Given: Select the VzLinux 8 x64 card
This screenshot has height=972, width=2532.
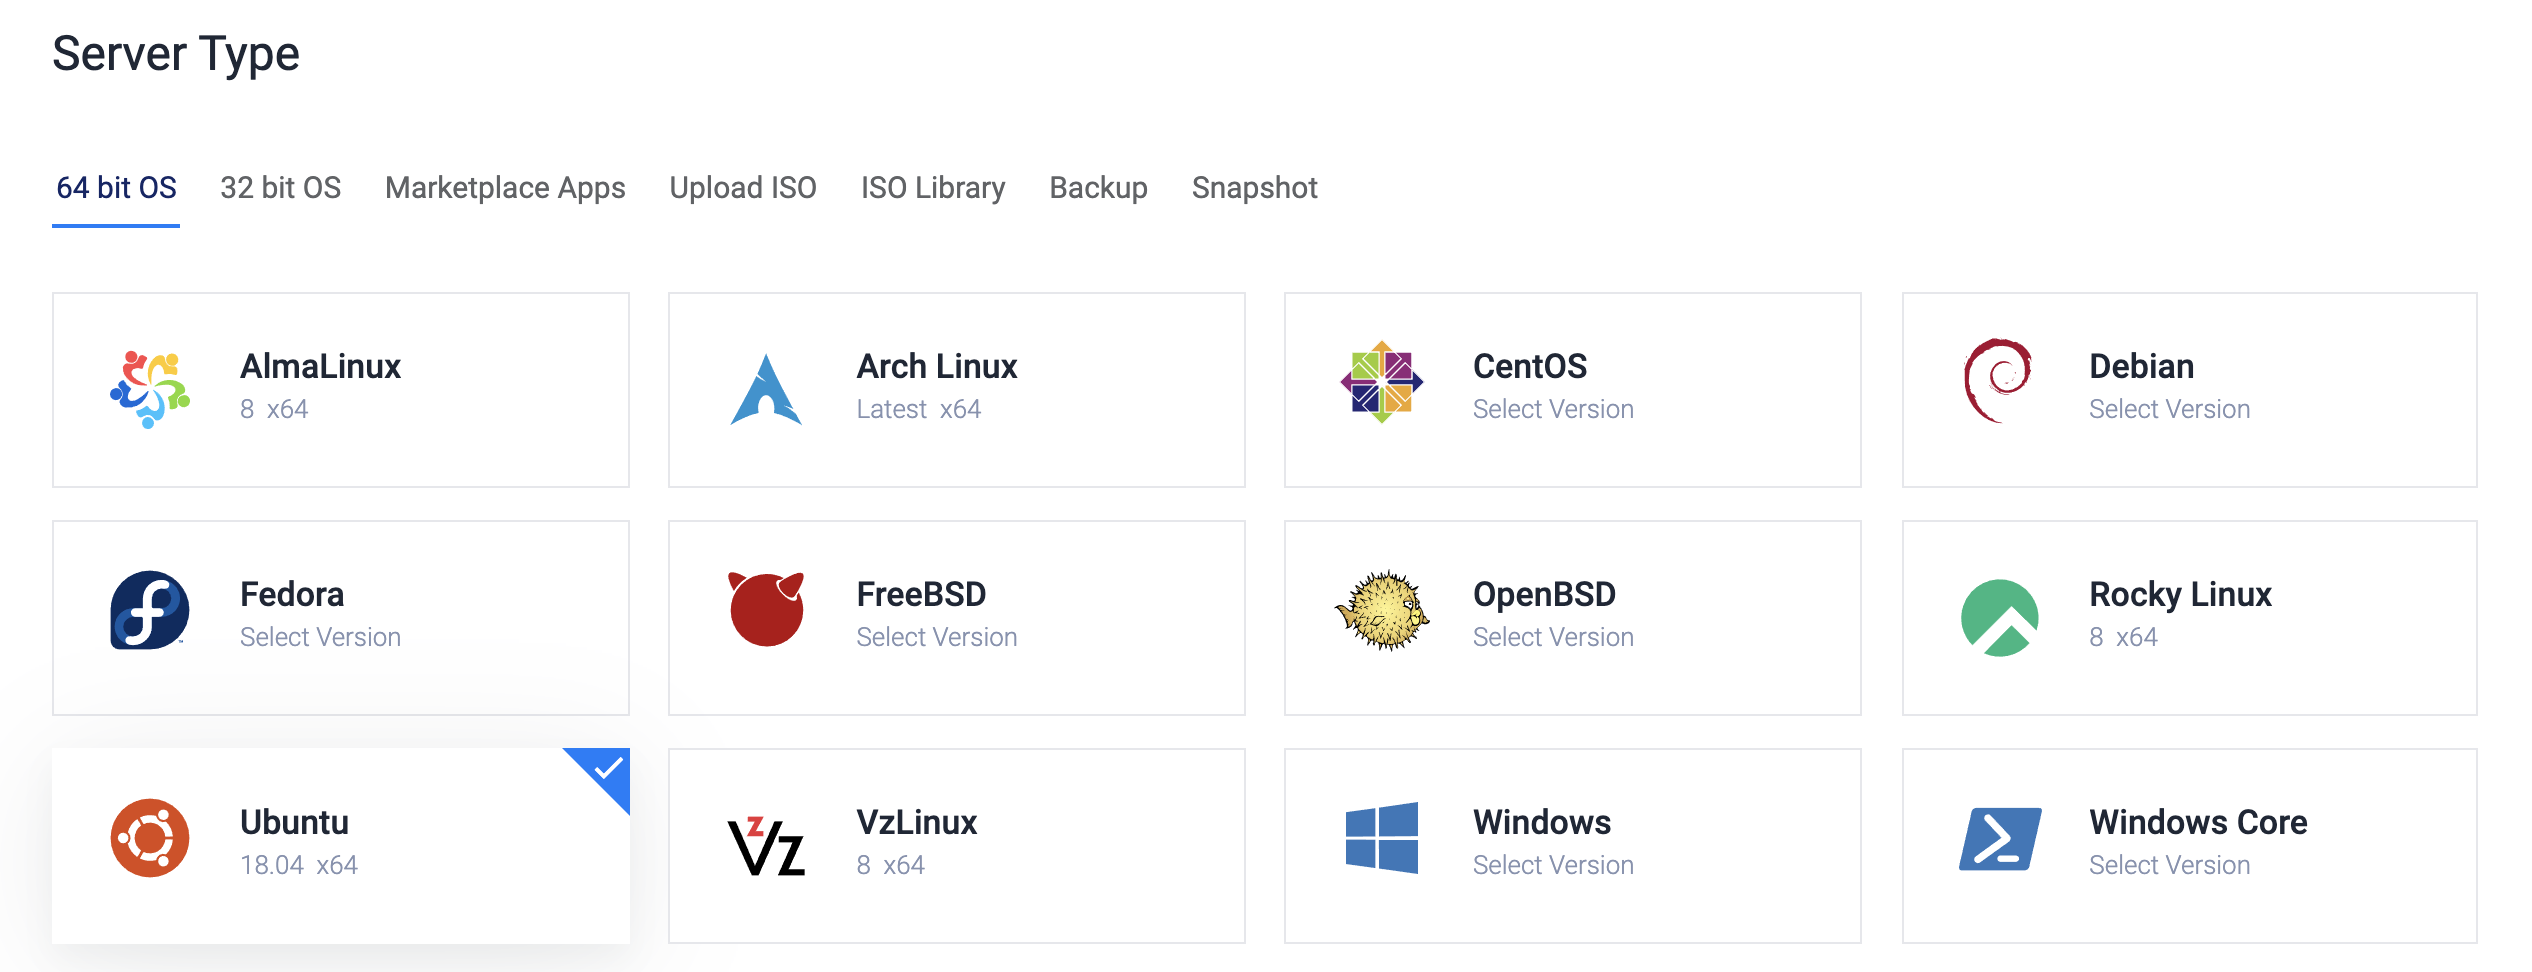Looking at the screenshot, I should [956, 845].
